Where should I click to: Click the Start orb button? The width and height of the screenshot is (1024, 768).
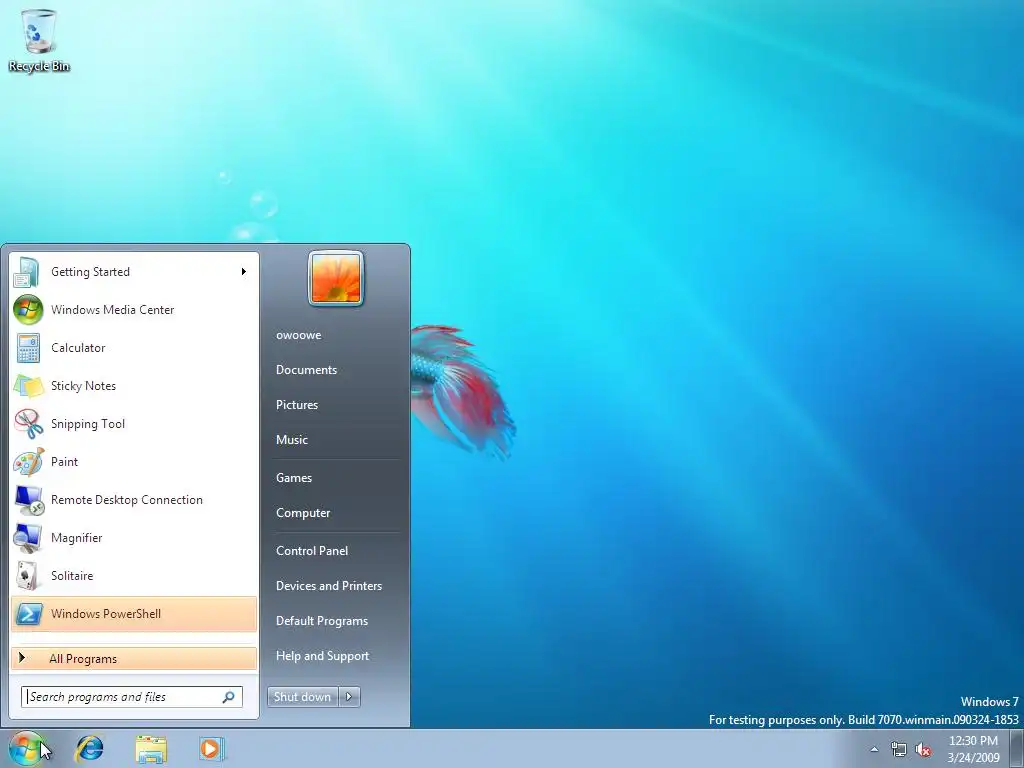tap(26, 748)
